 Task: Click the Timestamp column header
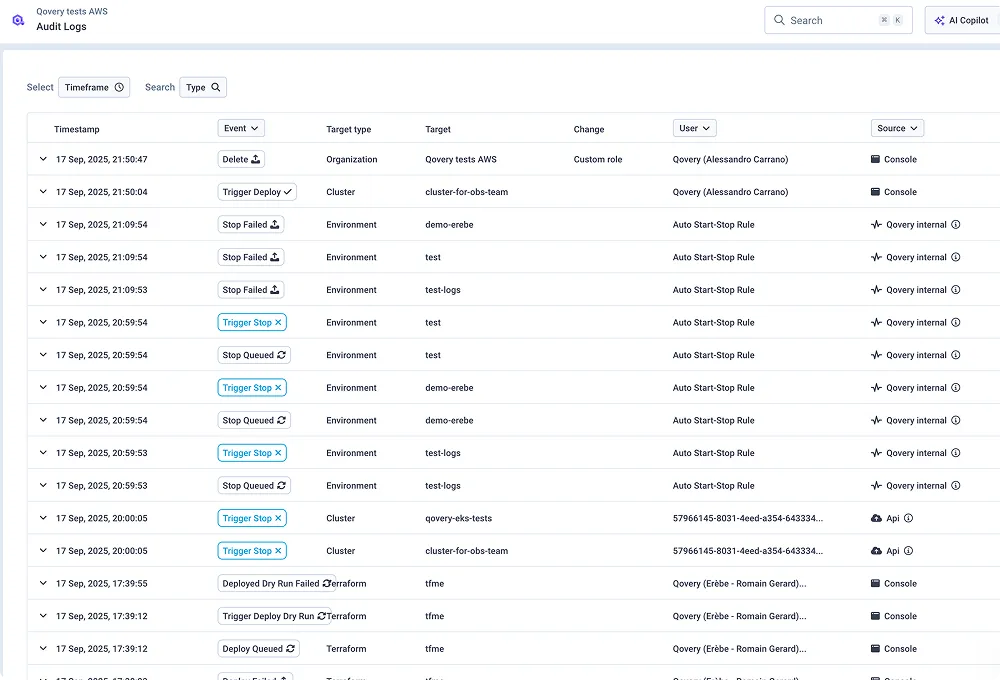pyautogui.click(x=77, y=129)
